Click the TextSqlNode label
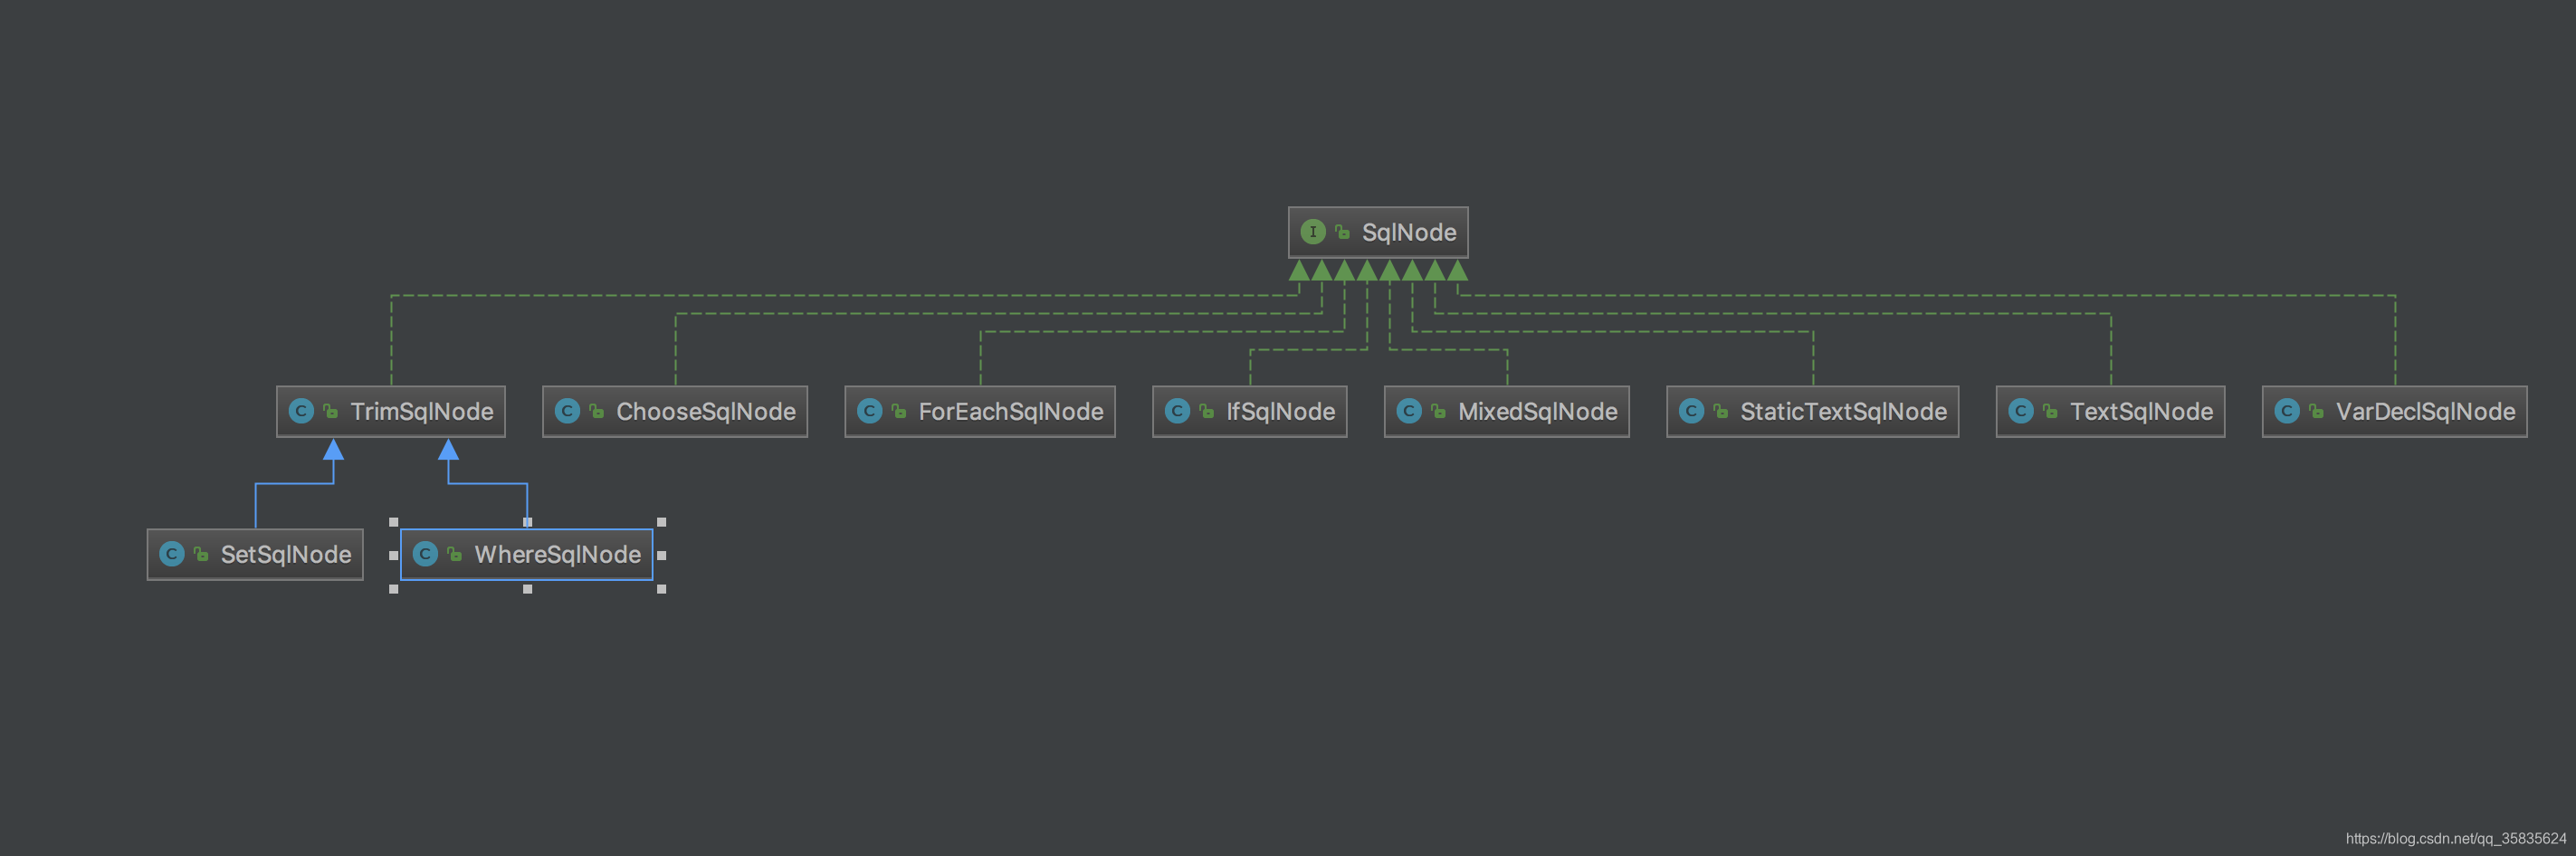The image size is (2576, 856). [x=2141, y=411]
